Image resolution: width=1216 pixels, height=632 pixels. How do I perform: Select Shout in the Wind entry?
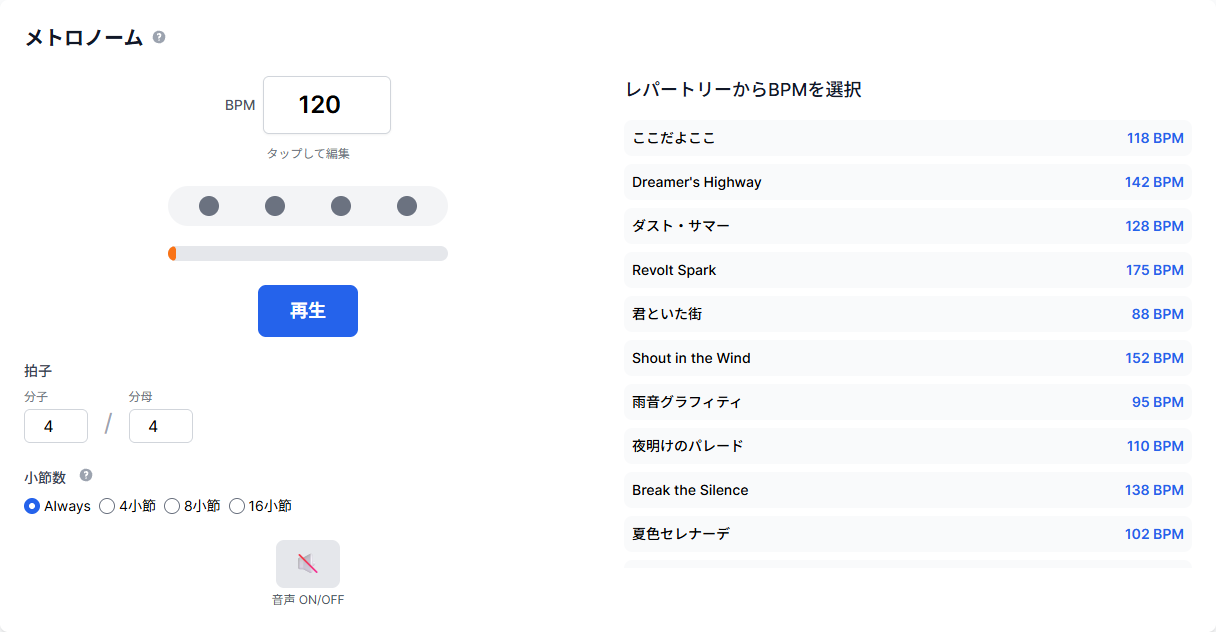coord(907,358)
